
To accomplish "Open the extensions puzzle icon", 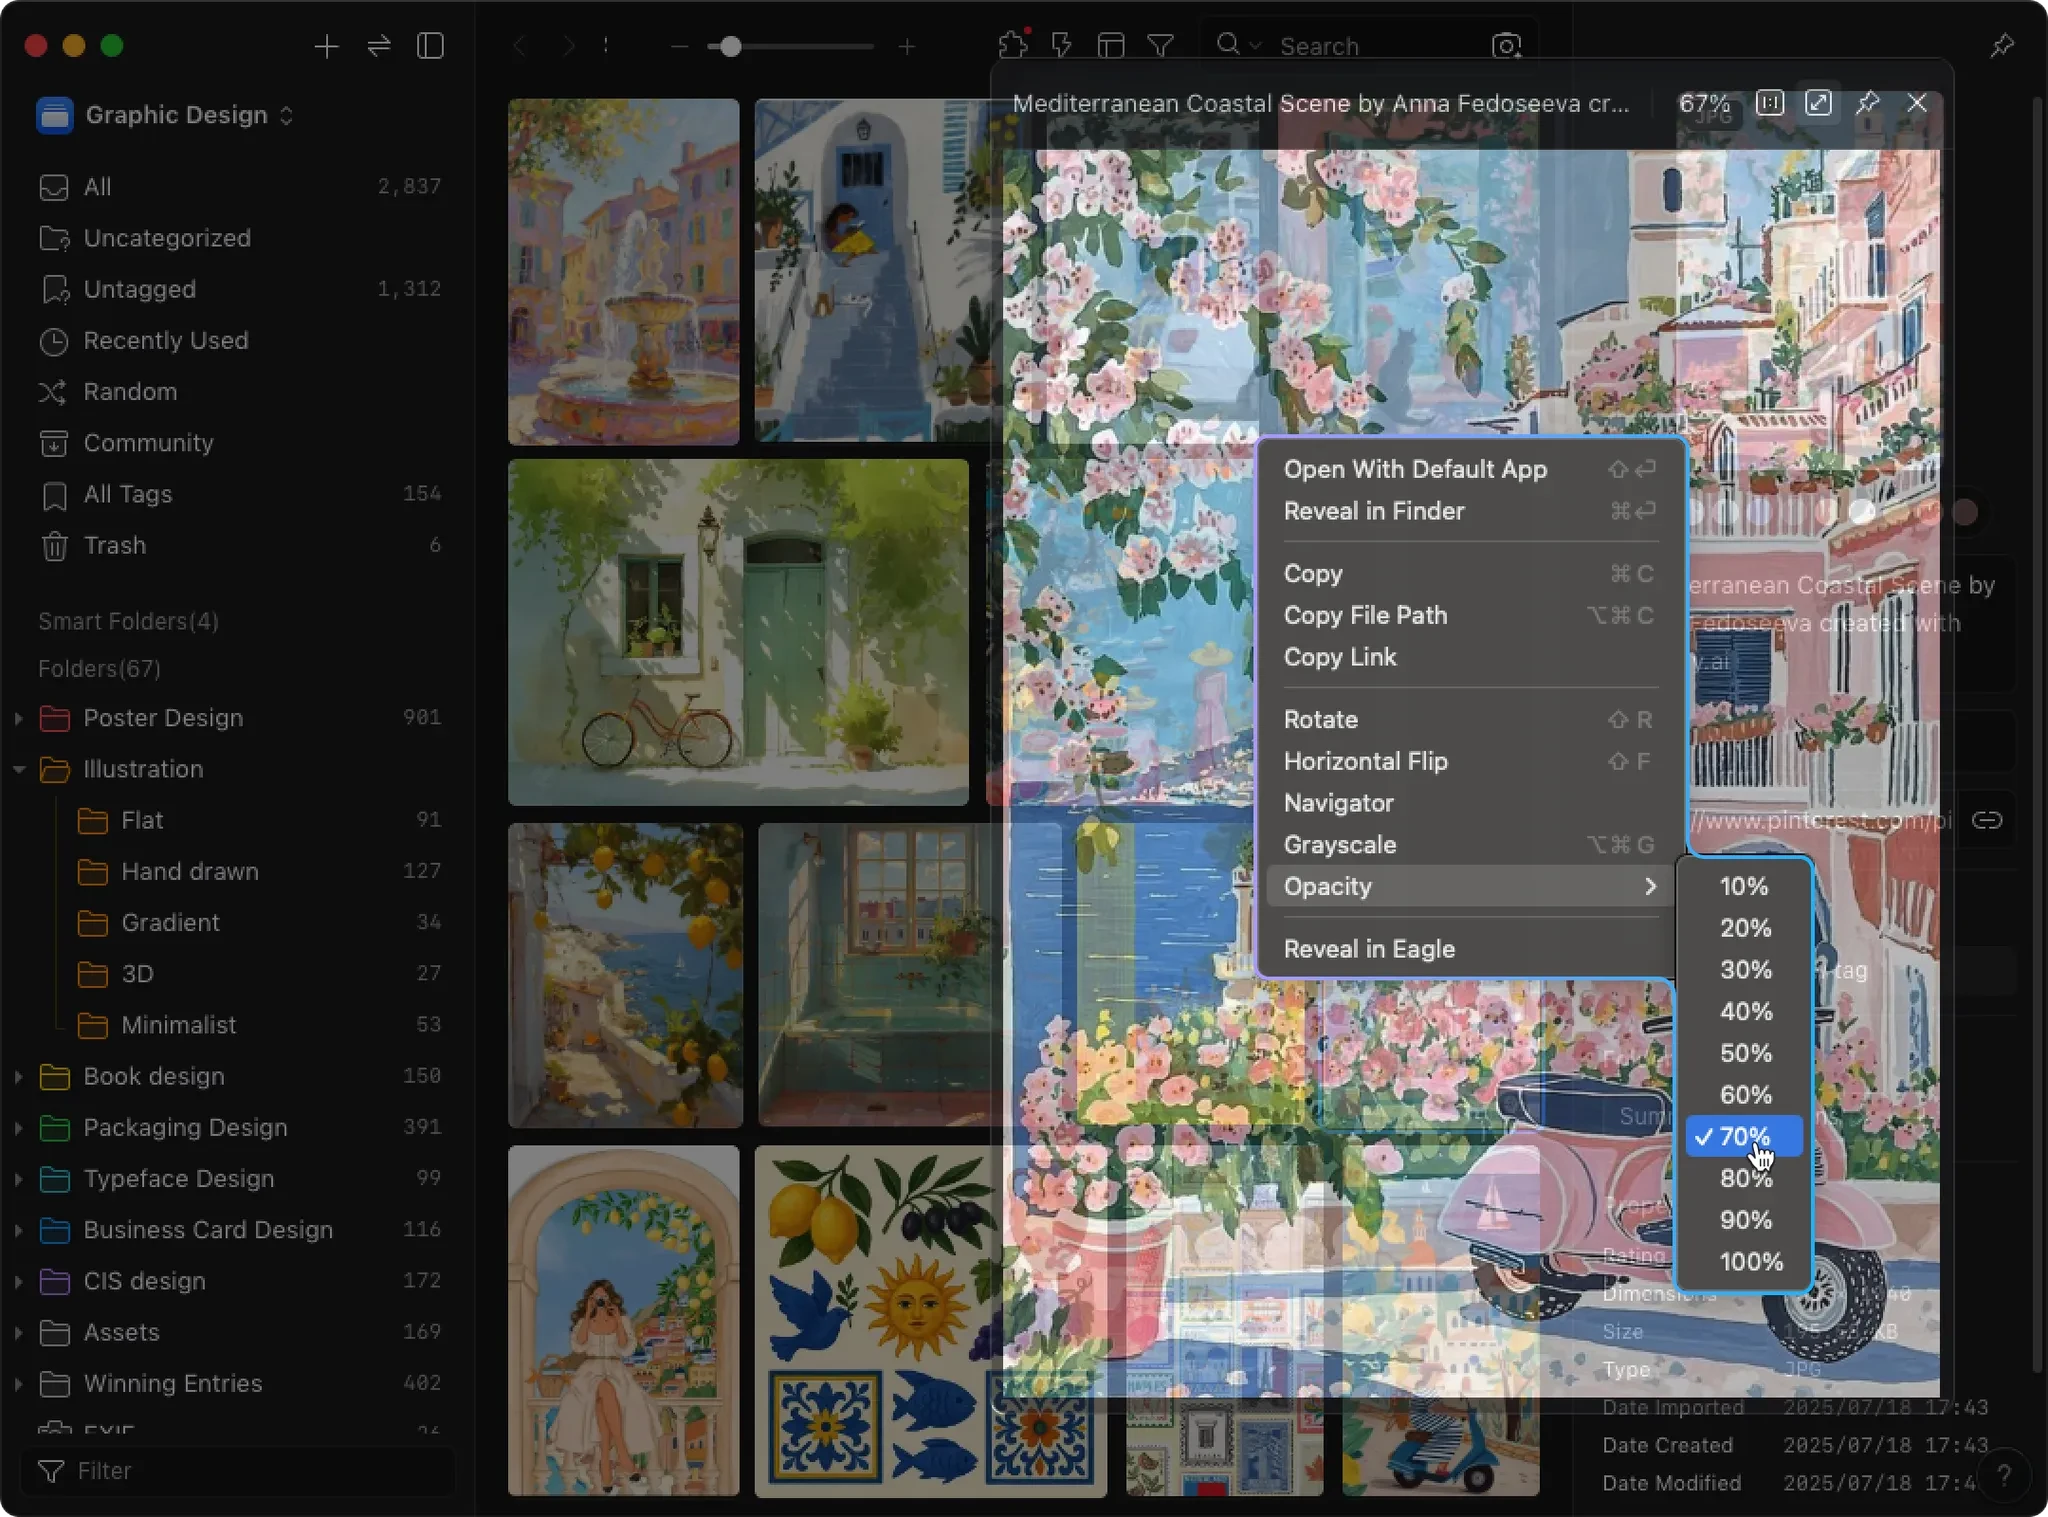I will click(1013, 45).
